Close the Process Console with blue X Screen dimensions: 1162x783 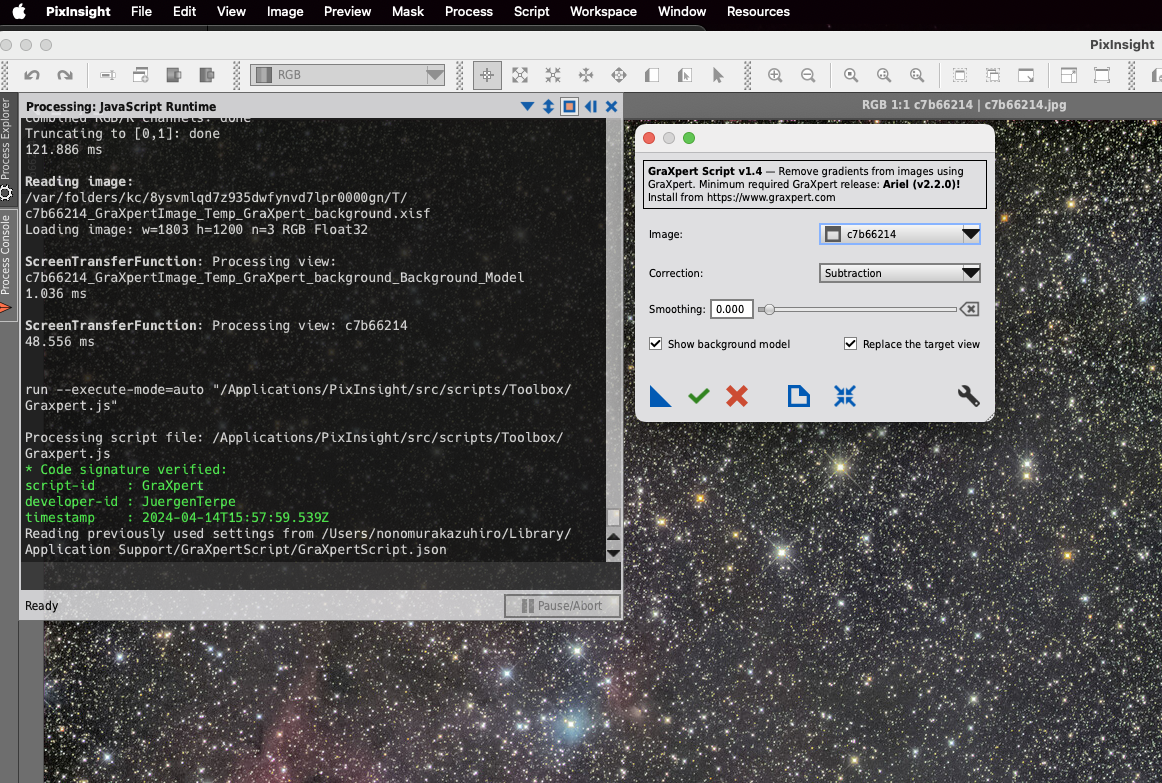point(611,107)
